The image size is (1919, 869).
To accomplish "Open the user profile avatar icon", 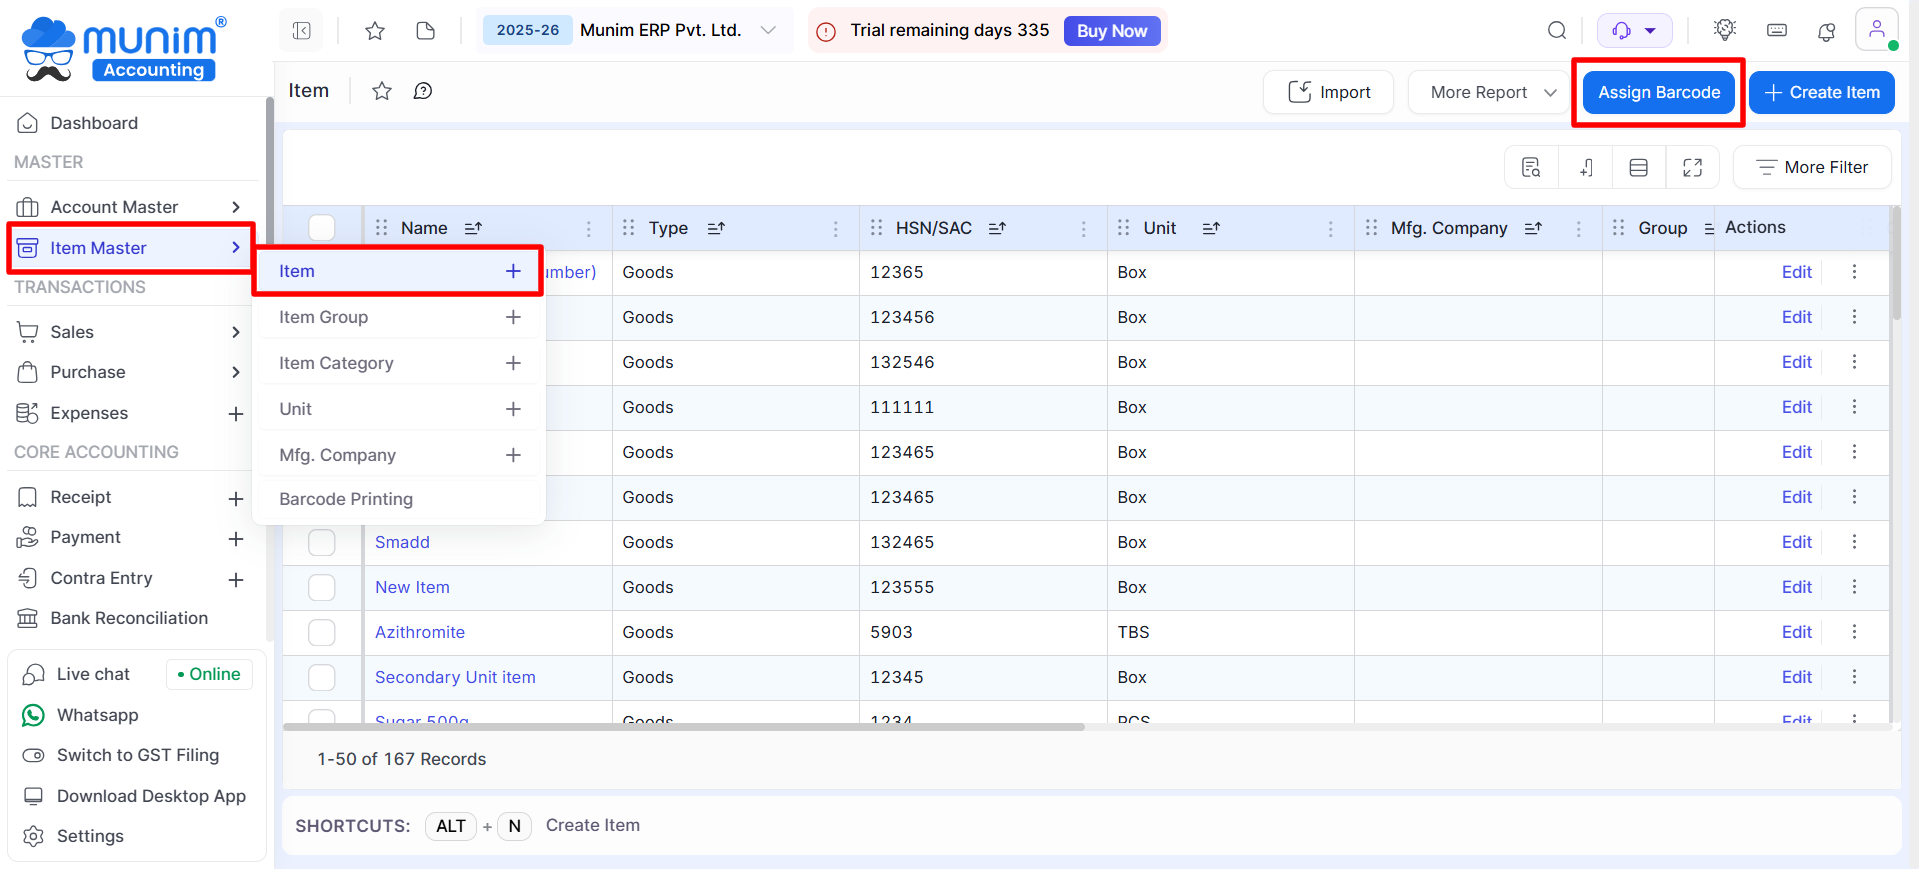I will click(1876, 29).
